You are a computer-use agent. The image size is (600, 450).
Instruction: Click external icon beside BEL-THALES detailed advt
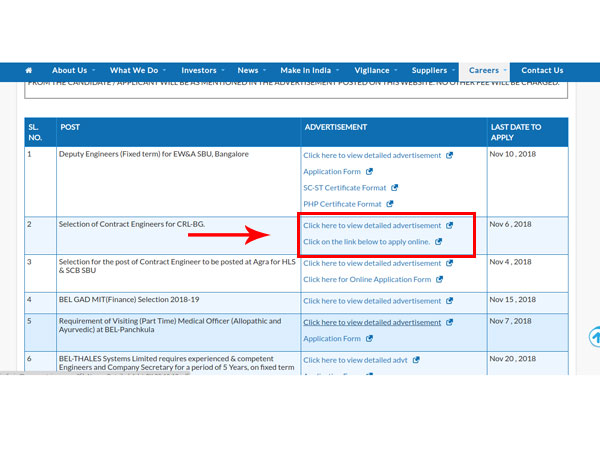[416, 360]
